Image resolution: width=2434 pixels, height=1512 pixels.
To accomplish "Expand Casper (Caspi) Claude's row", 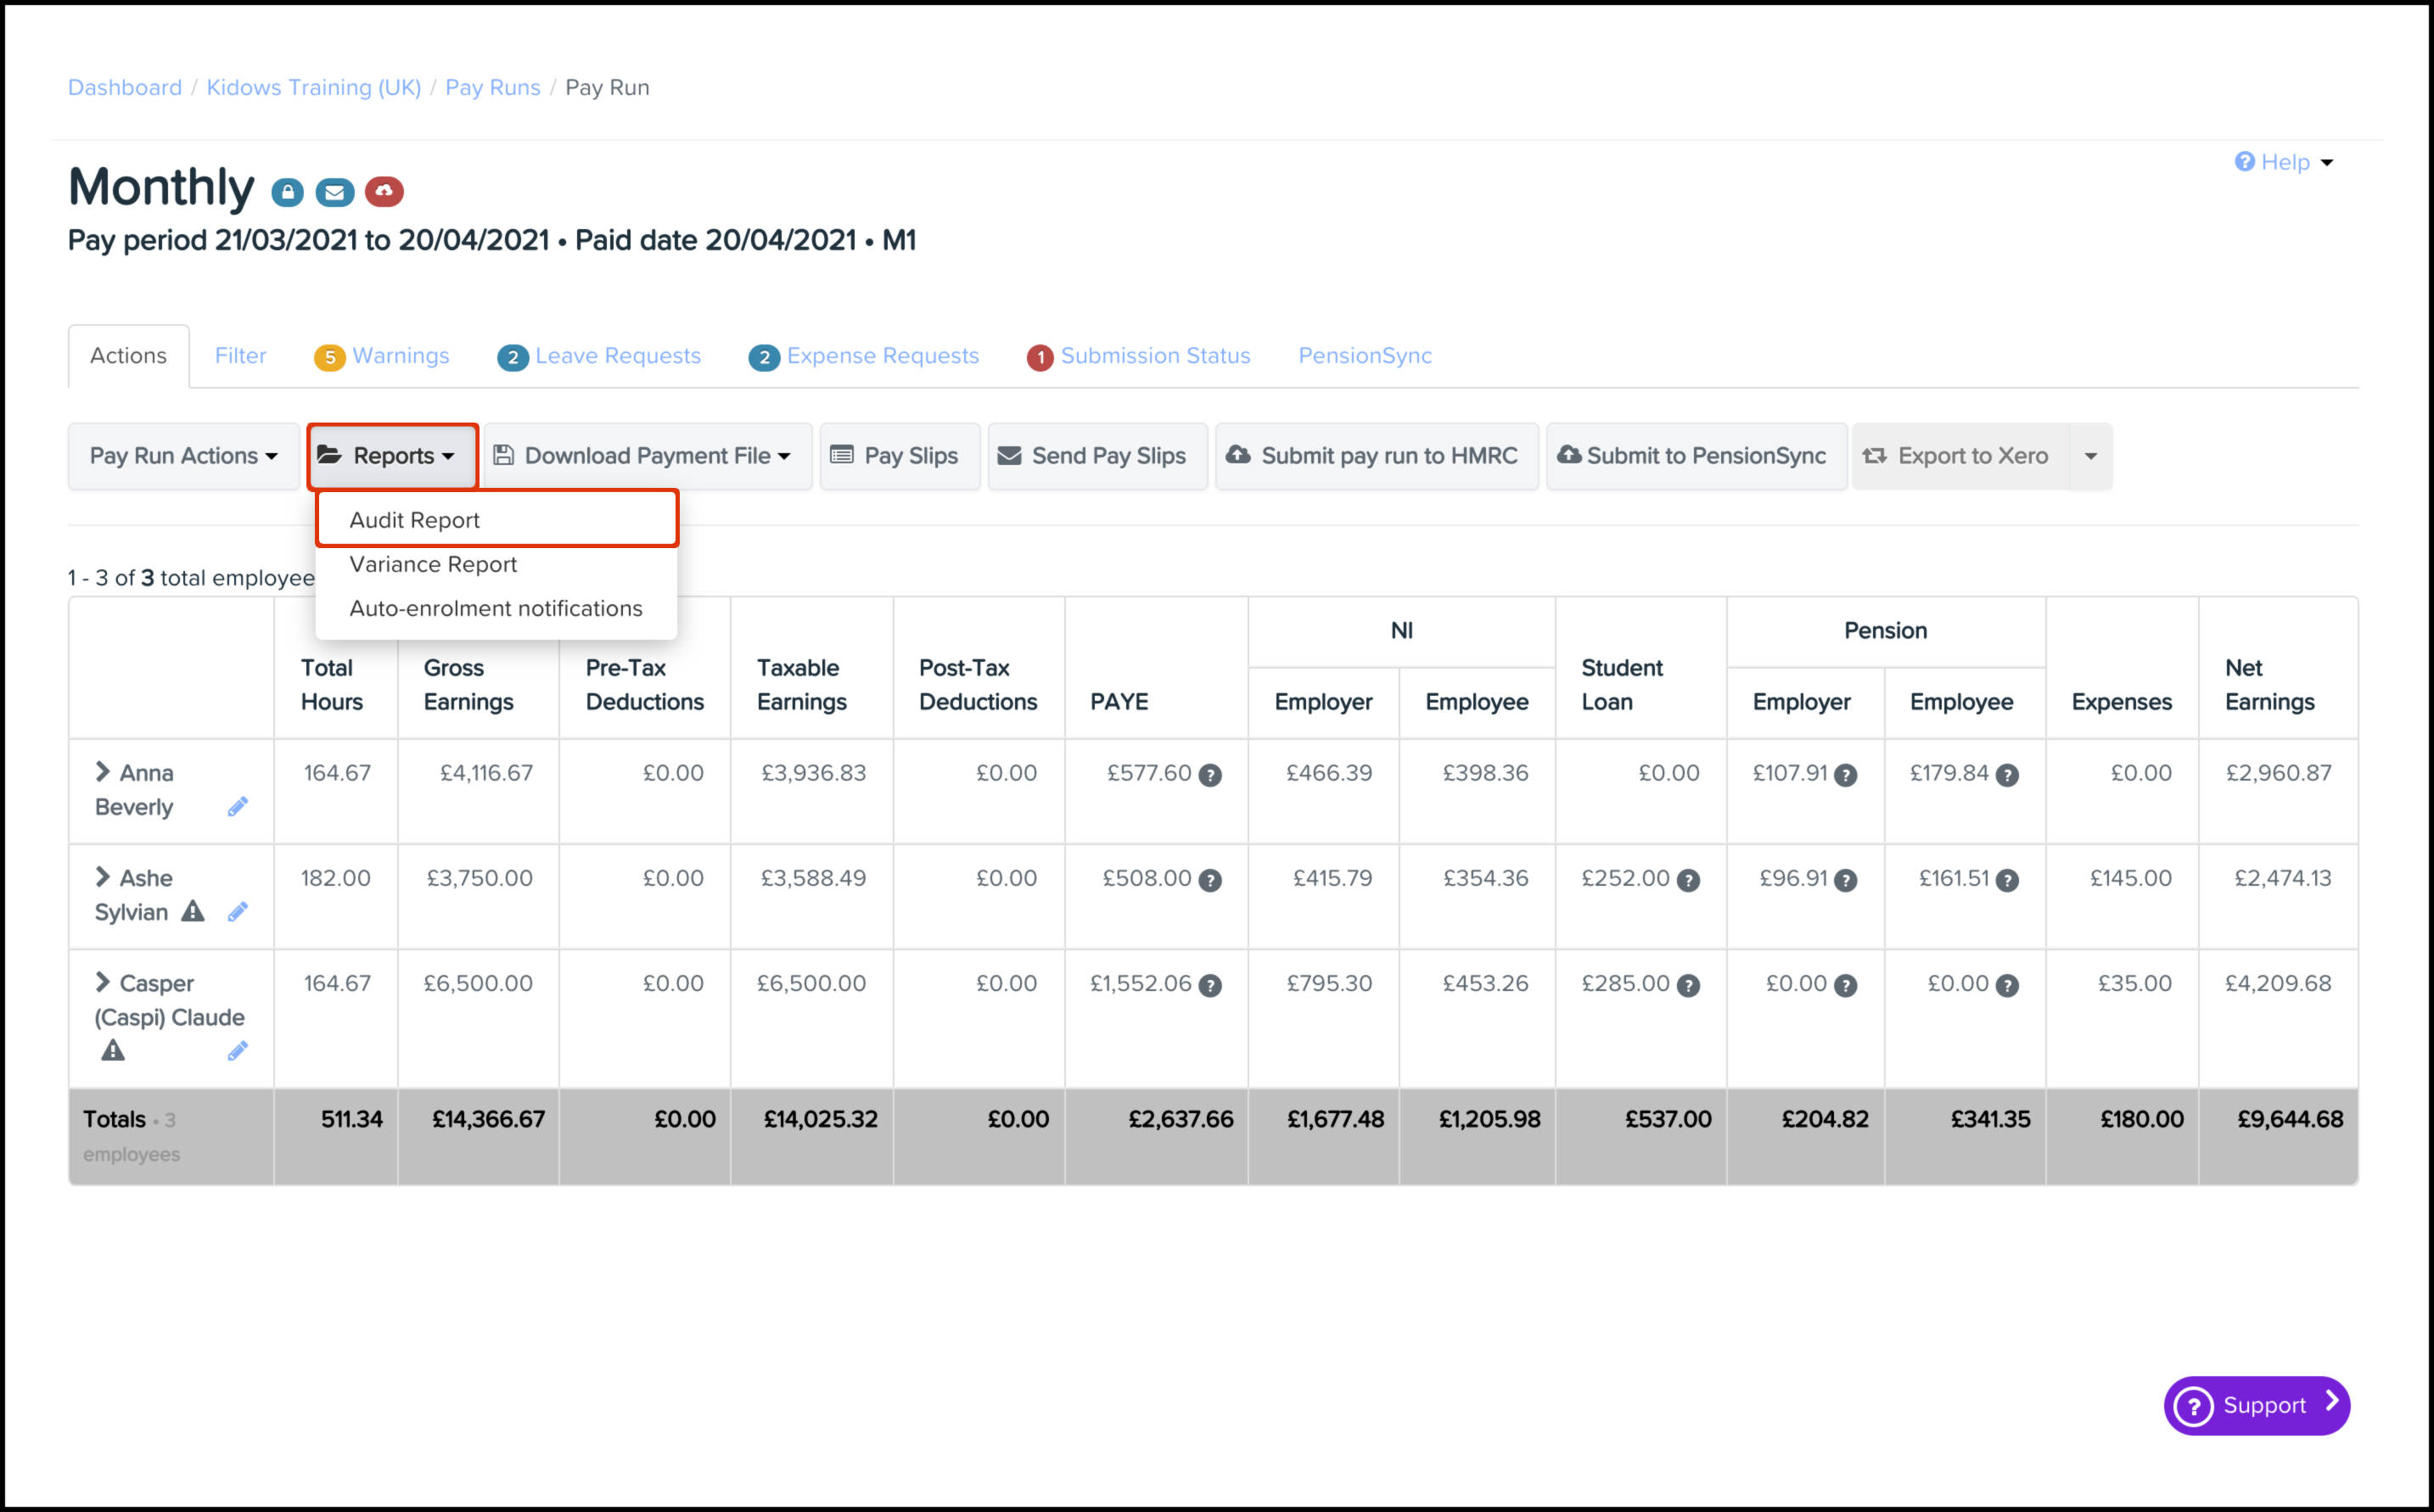I will click(x=102, y=982).
